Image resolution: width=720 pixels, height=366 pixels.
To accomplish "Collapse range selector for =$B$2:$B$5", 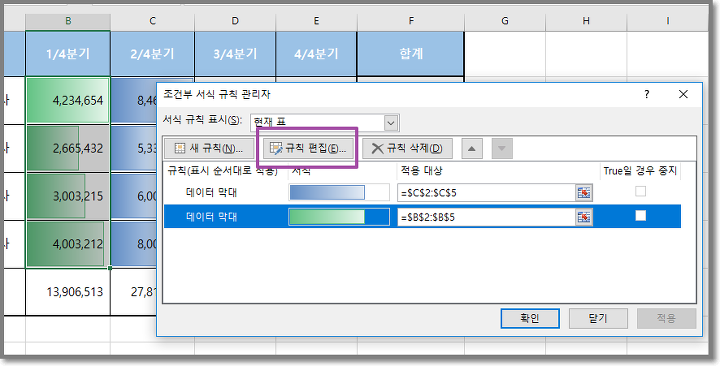I will click(584, 217).
